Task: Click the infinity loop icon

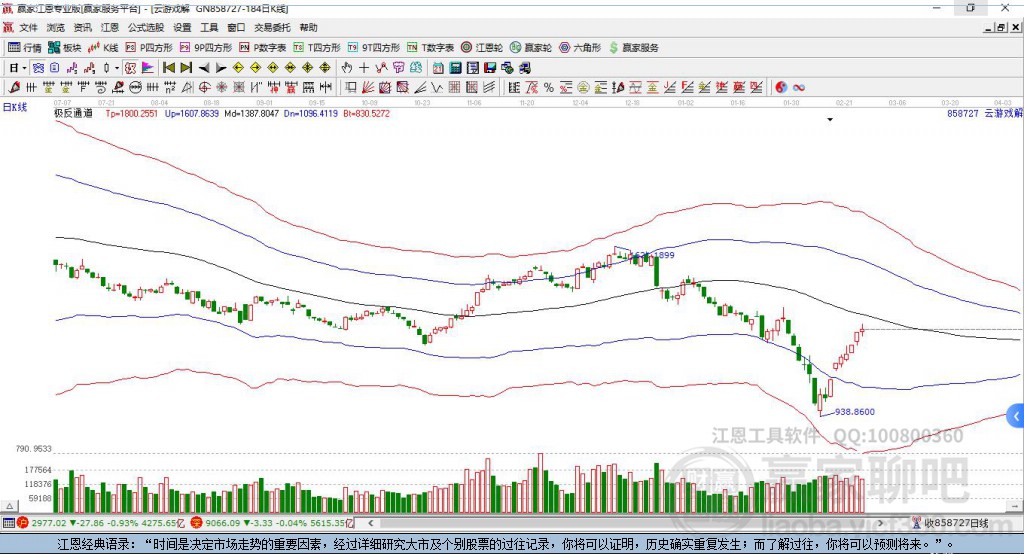Action: point(798,88)
